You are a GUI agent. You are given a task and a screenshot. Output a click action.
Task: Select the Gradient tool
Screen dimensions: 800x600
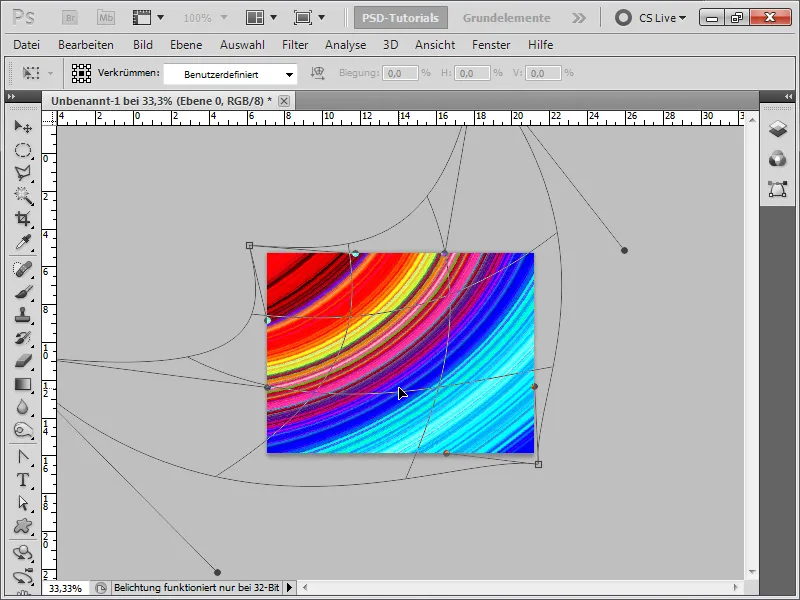click(x=23, y=384)
